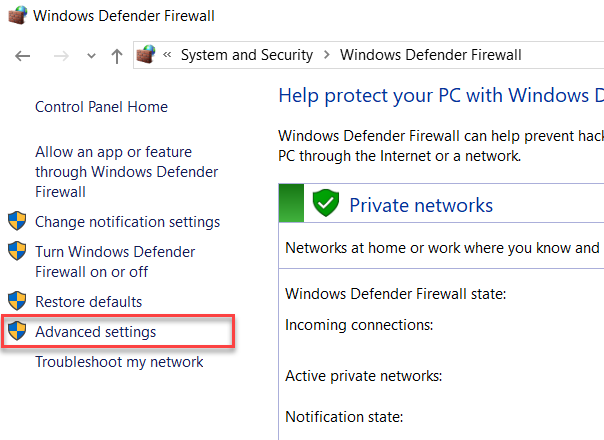
Task: Open Control Panel Home link
Action: point(101,107)
